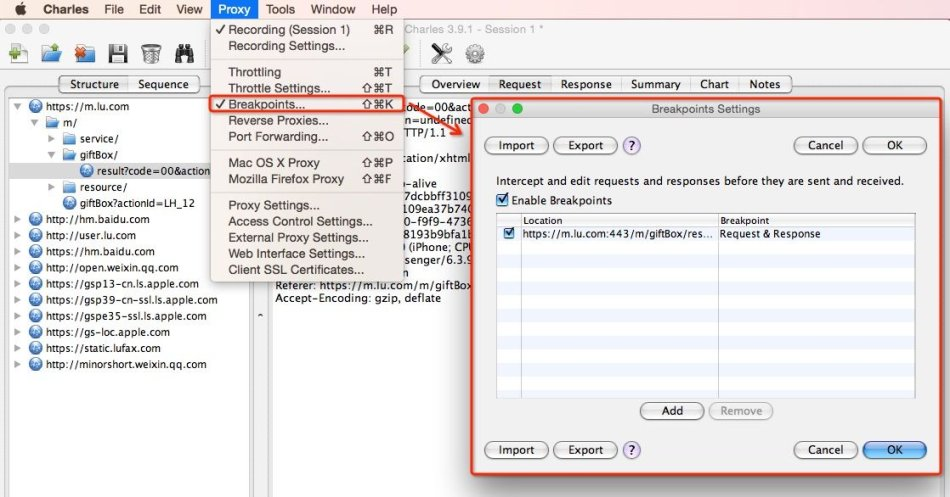Click the bottom Export button

pos(585,450)
